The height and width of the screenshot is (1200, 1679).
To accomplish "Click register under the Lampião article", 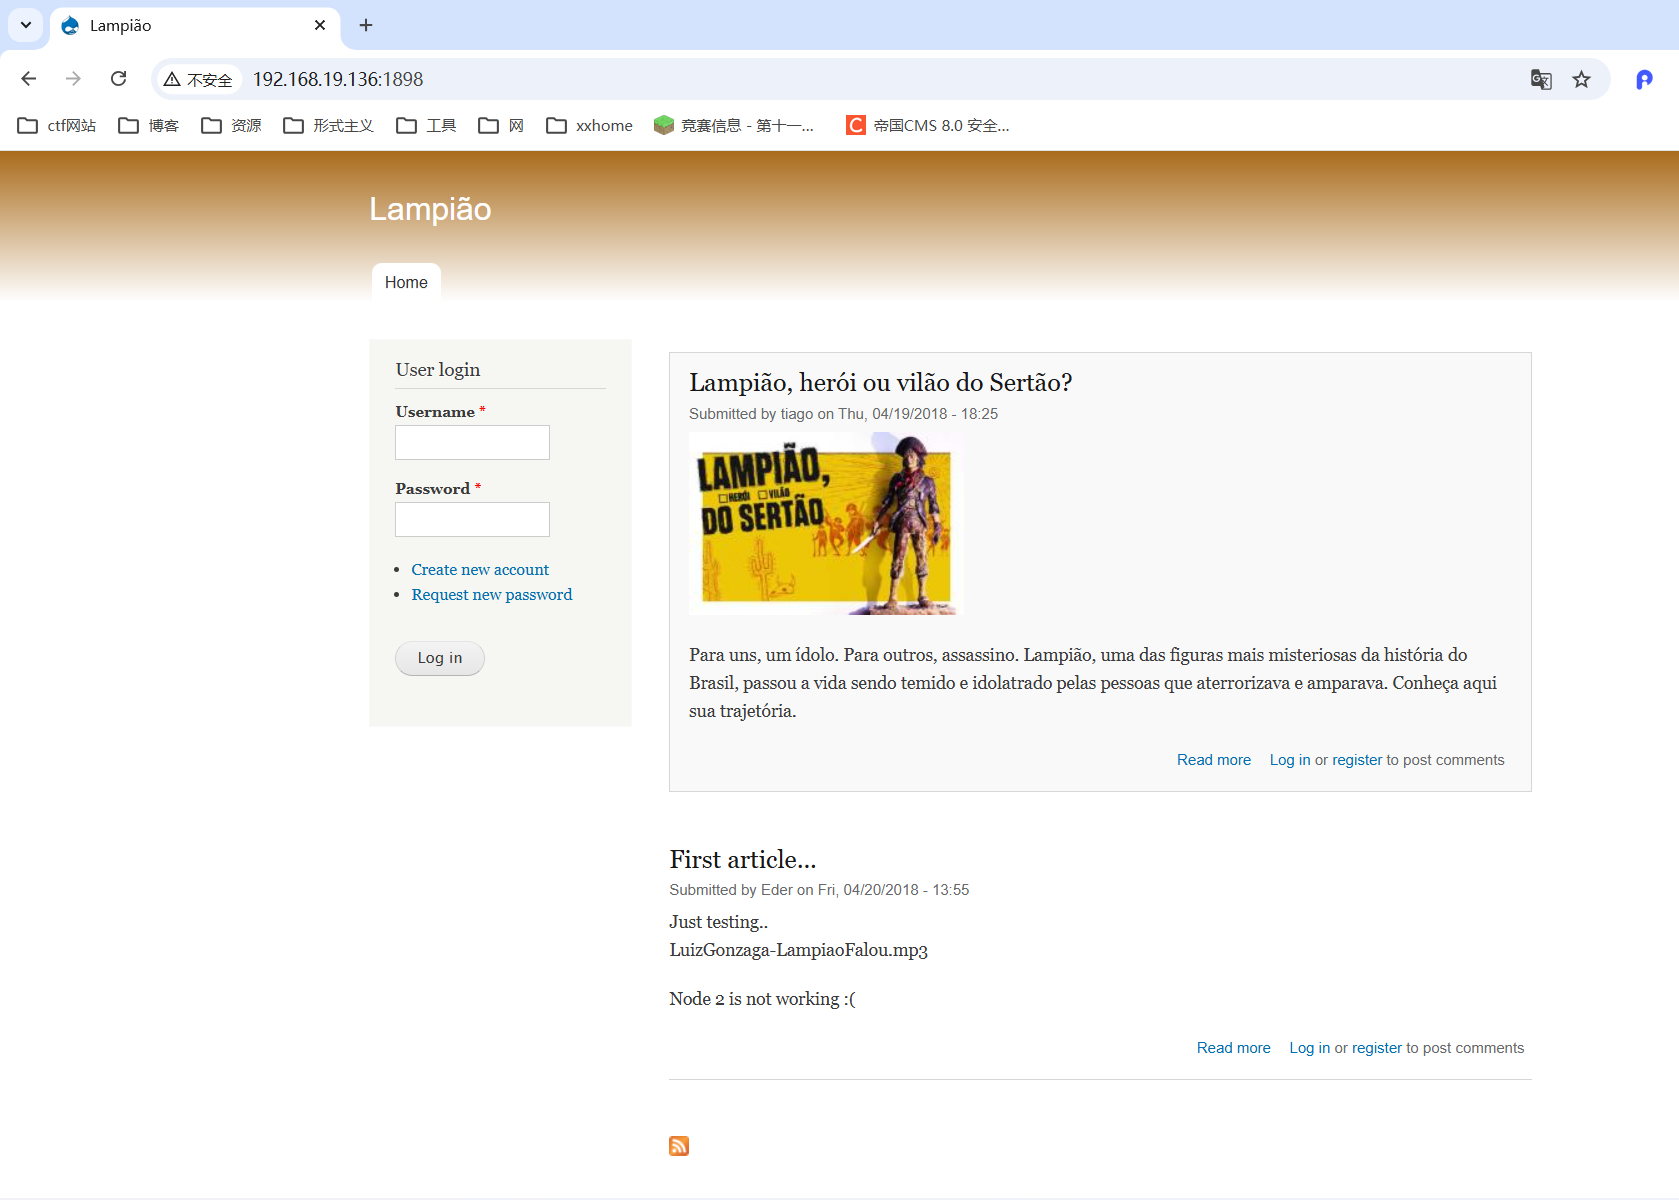I will [x=1357, y=760].
